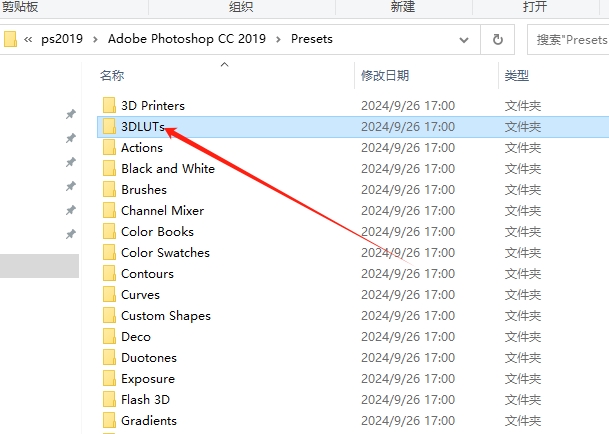Click the address bar folder icon
The height and width of the screenshot is (434, 609).
(x=10, y=39)
